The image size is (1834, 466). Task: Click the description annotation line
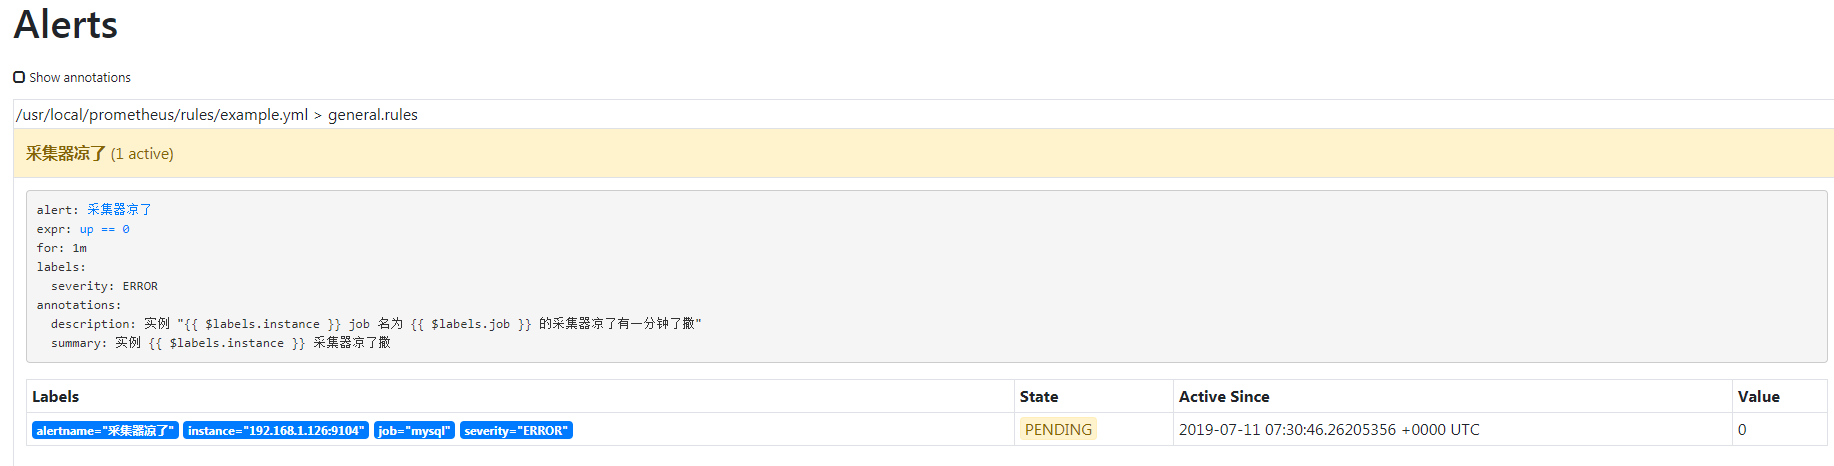pos(376,324)
